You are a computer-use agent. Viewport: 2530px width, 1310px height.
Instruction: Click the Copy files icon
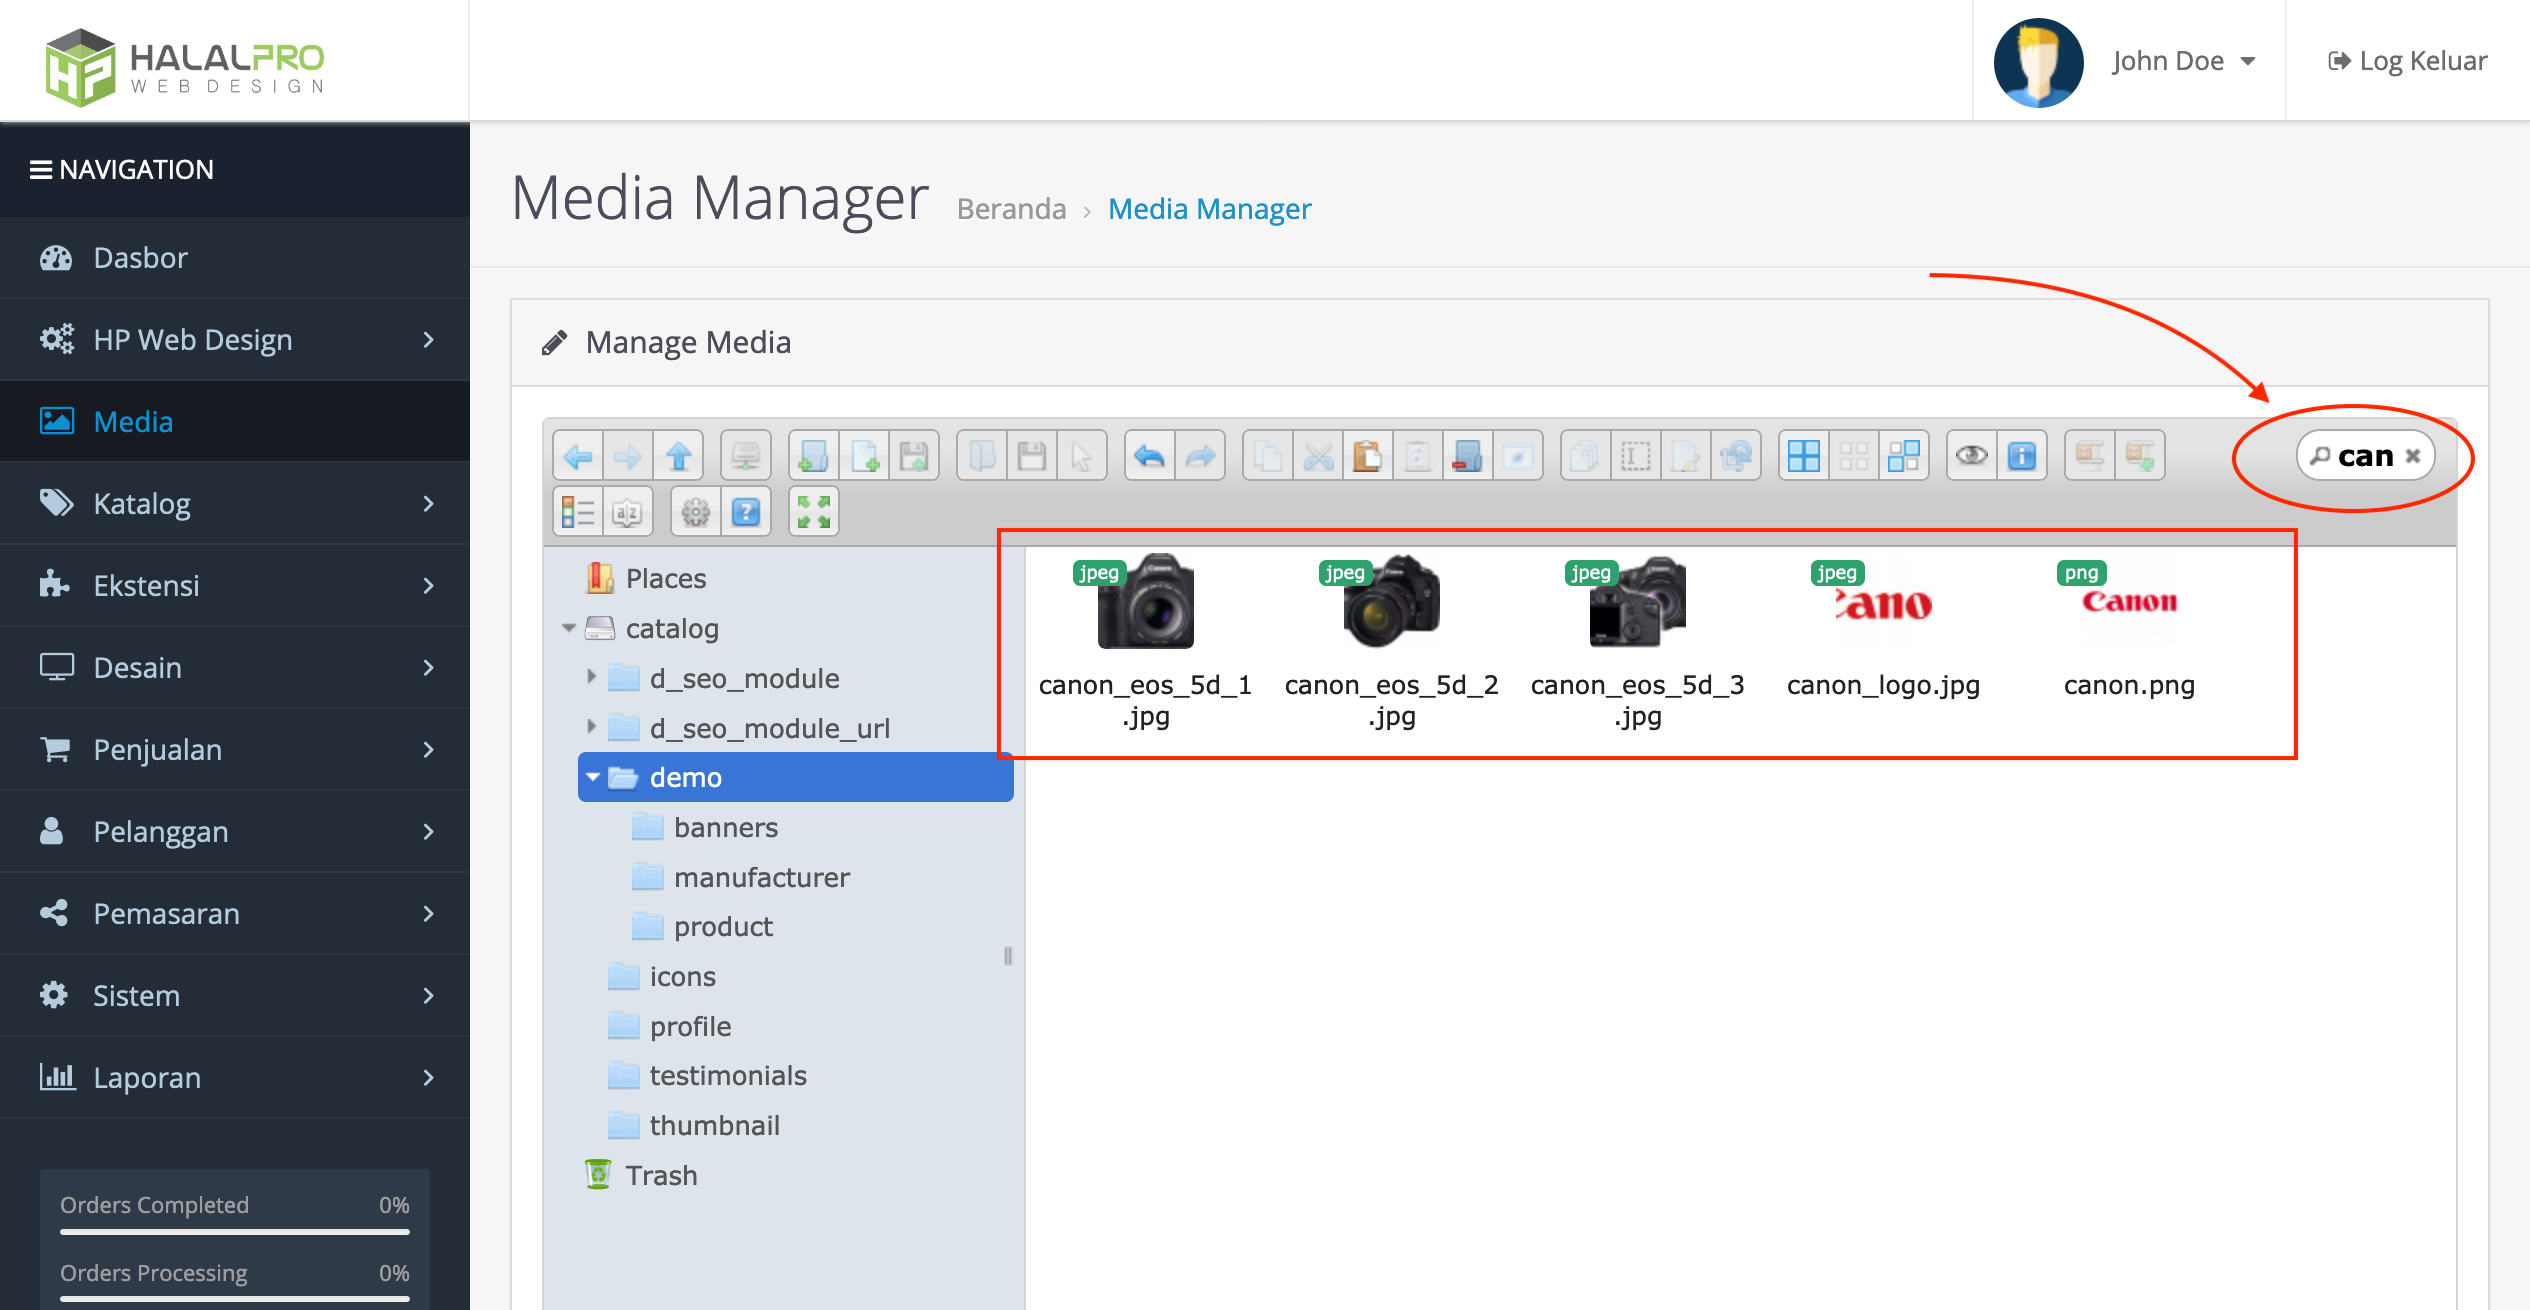(x=1268, y=457)
